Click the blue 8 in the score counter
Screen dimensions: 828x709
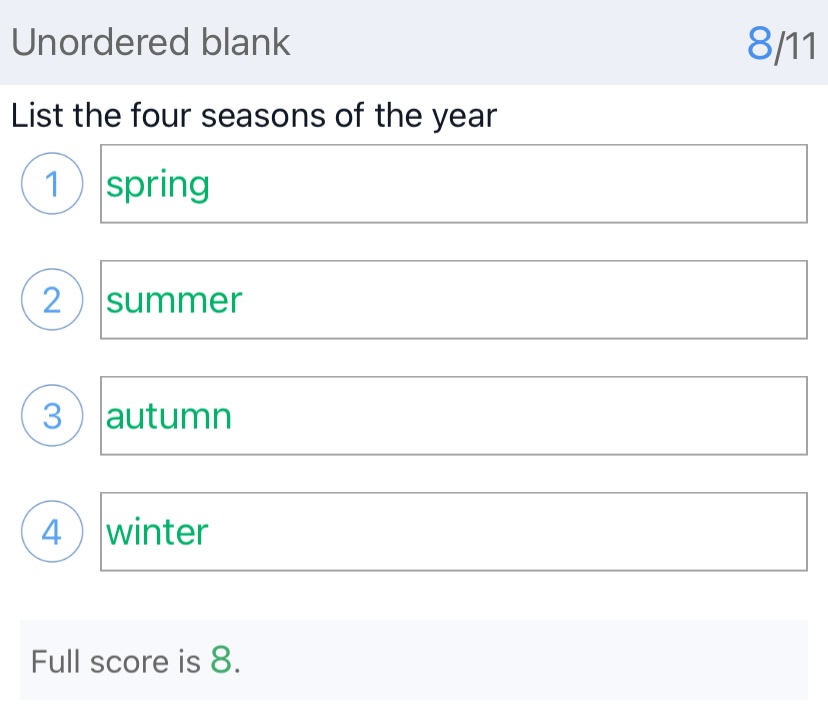760,44
